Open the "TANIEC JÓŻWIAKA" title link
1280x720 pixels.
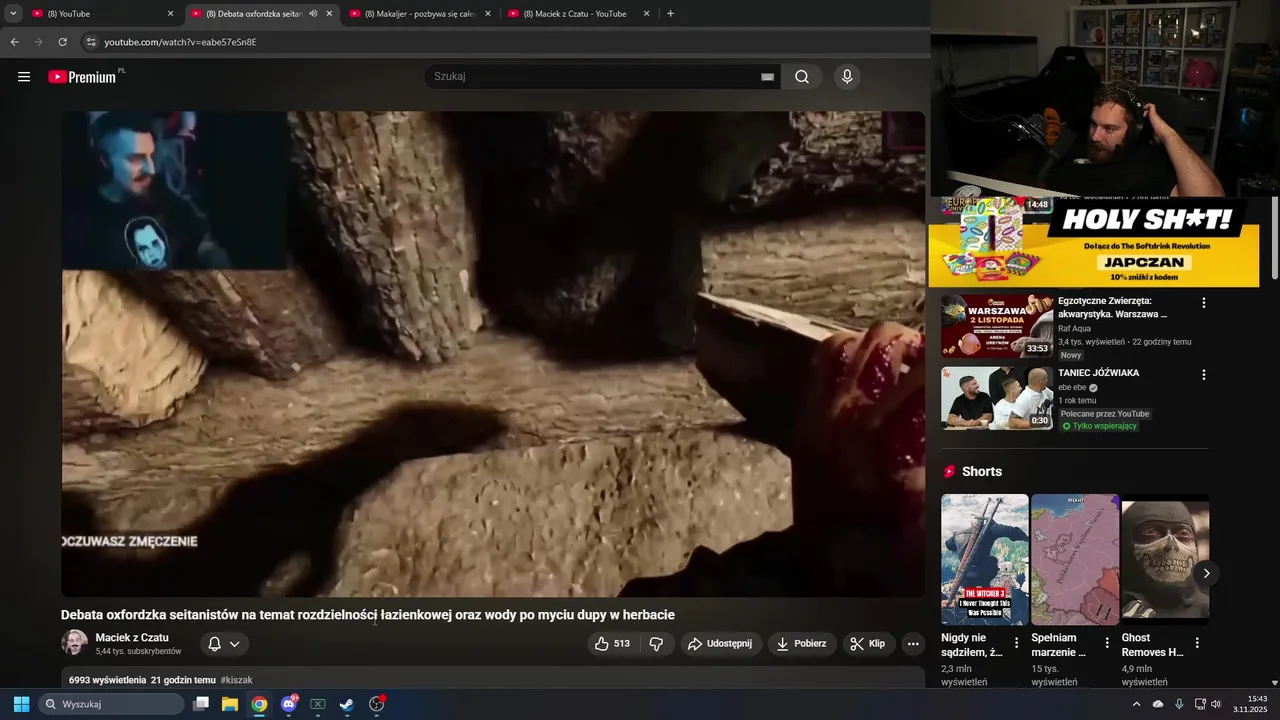pos(1099,373)
